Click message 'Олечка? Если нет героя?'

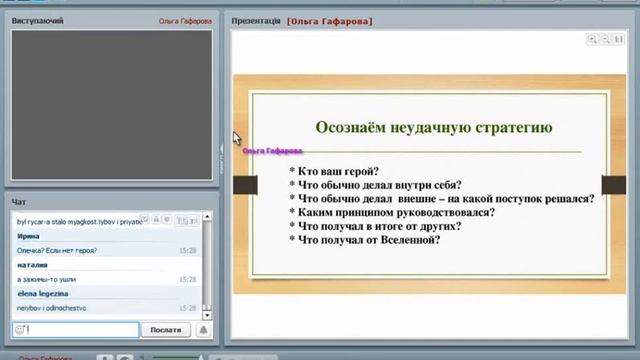(x=57, y=251)
